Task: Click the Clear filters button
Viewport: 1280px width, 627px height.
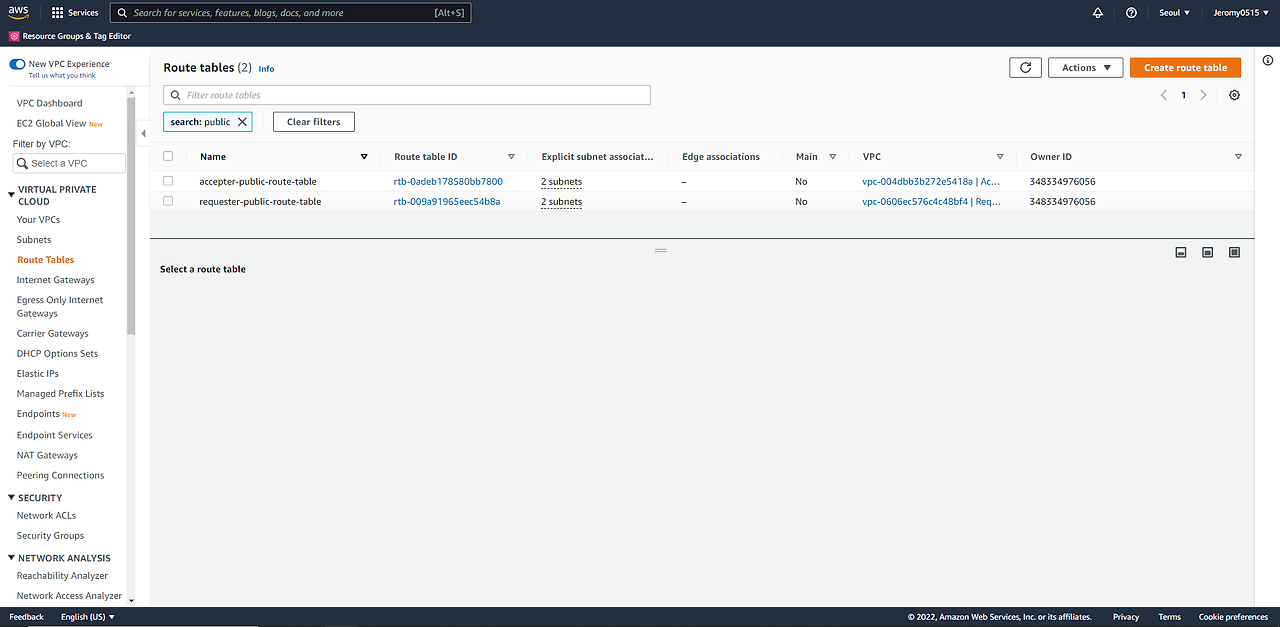Action: 314,122
